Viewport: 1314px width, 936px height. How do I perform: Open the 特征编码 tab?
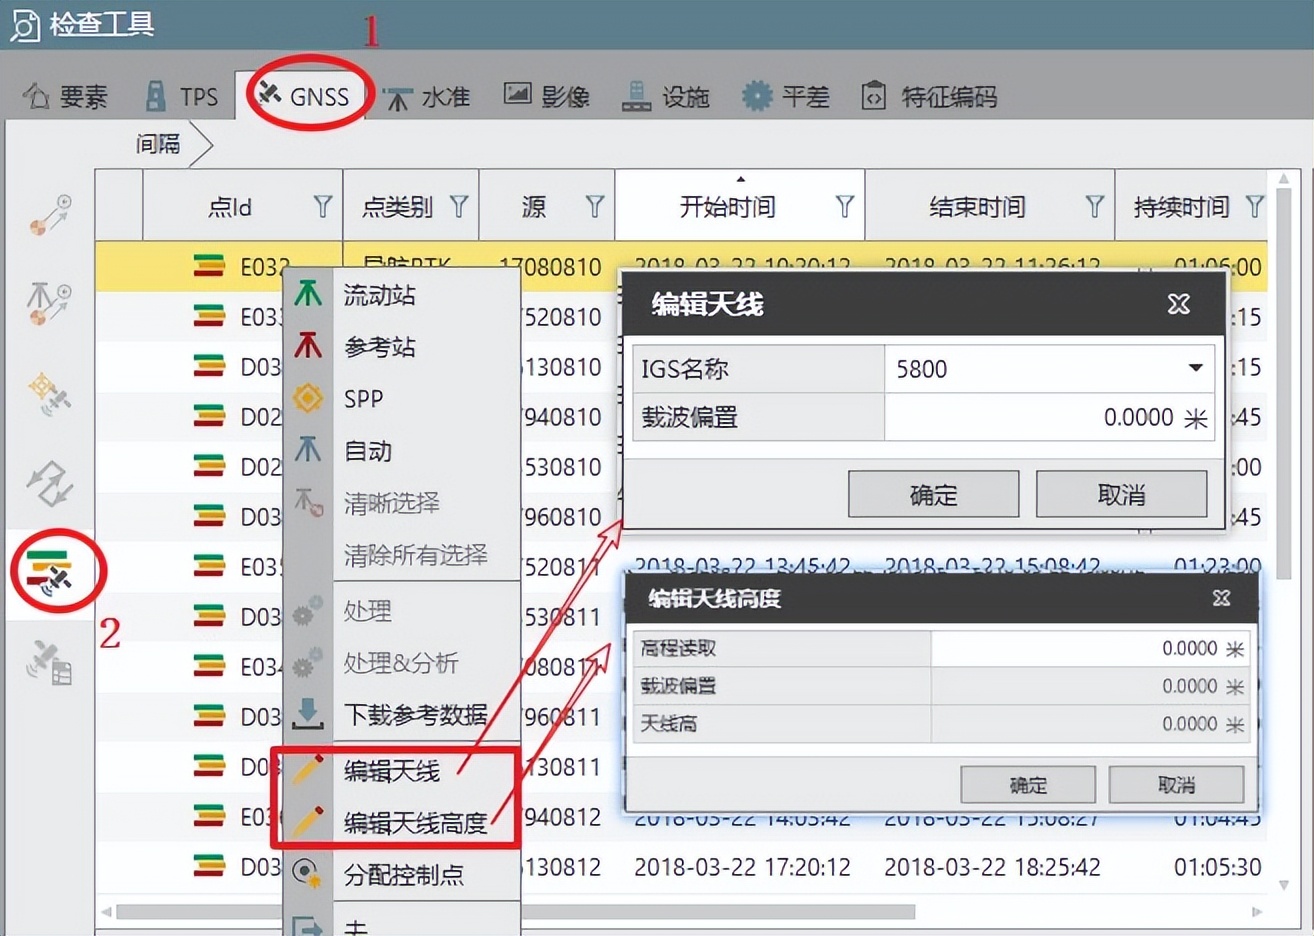930,97
